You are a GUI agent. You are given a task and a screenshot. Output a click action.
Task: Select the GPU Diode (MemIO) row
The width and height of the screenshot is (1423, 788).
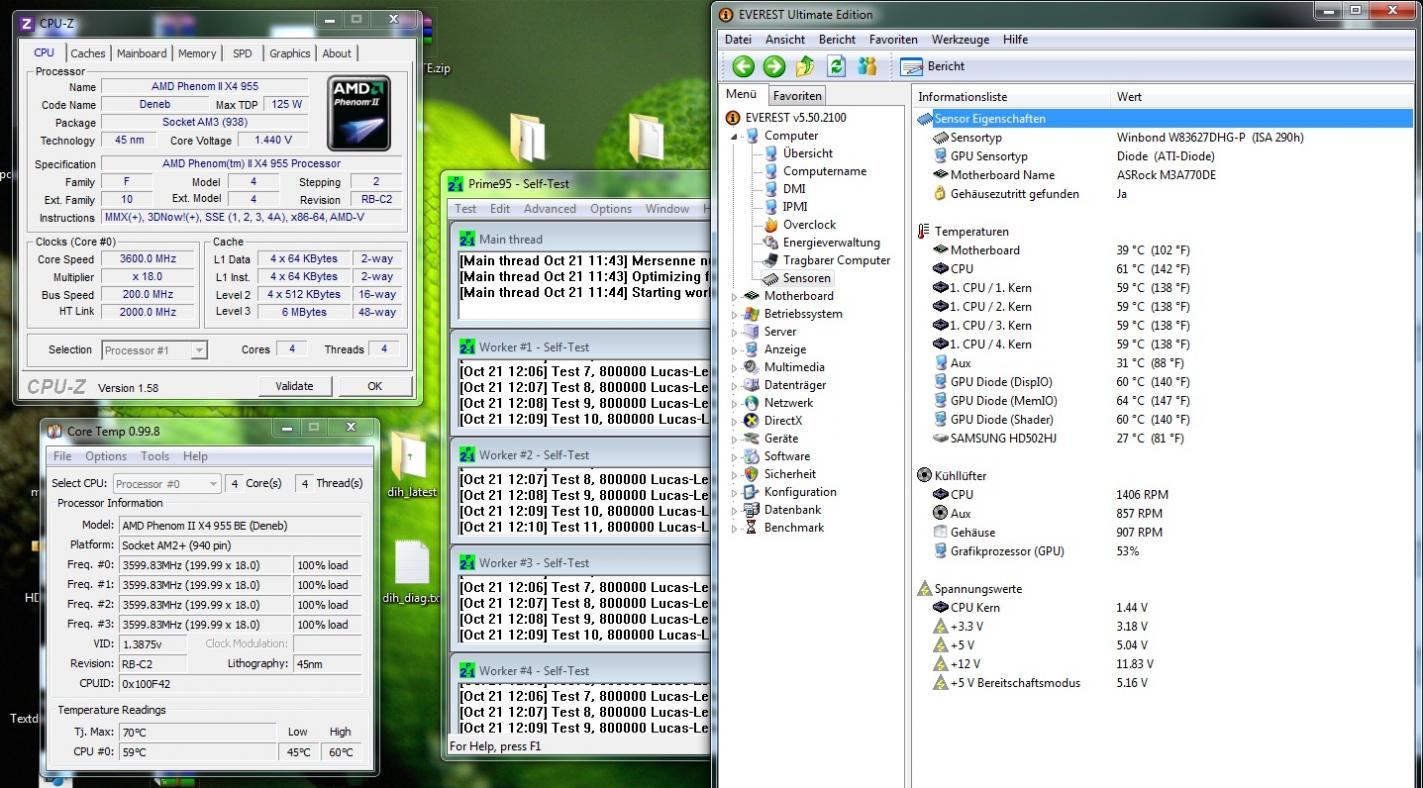[x=1164, y=400]
